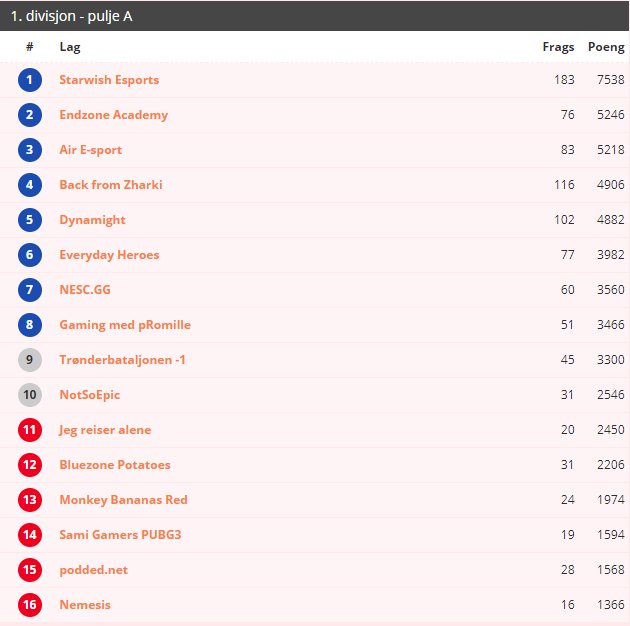Click the red rank 16 badge
Image resolution: width=630 pixels, height=626 pixels.
30,605
